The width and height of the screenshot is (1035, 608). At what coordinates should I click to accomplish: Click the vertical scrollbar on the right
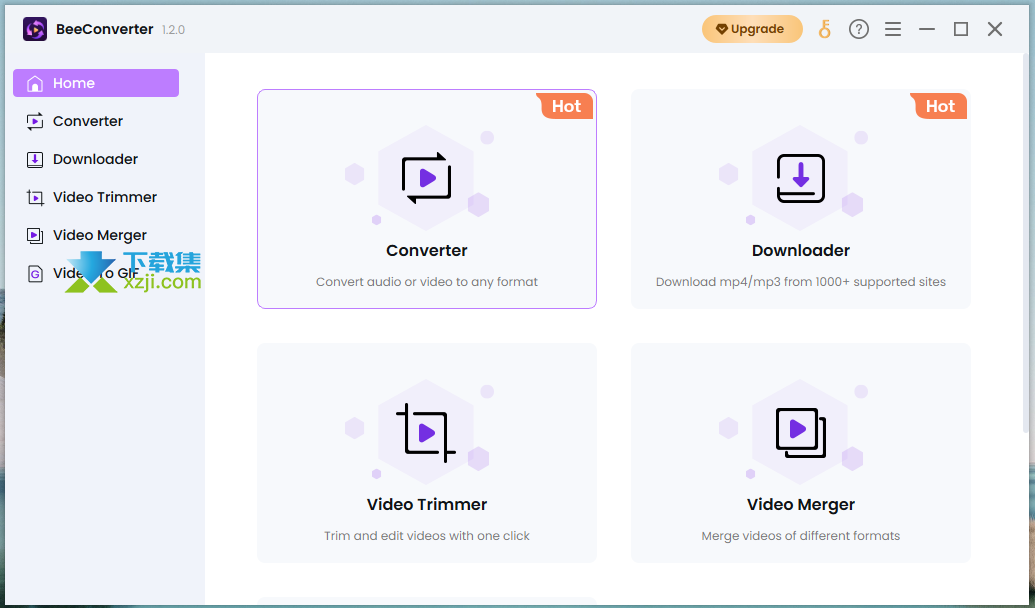click(x=1025, y=244)
